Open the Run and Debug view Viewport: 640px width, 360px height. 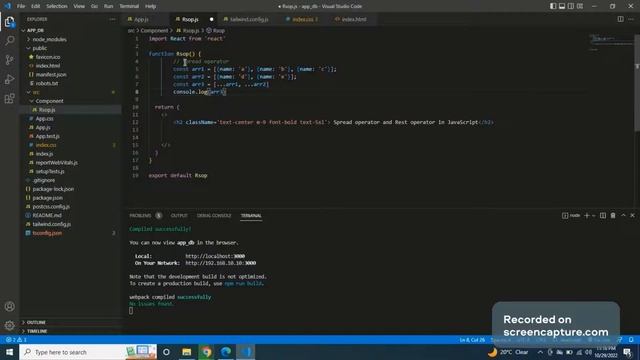(9, 79)
